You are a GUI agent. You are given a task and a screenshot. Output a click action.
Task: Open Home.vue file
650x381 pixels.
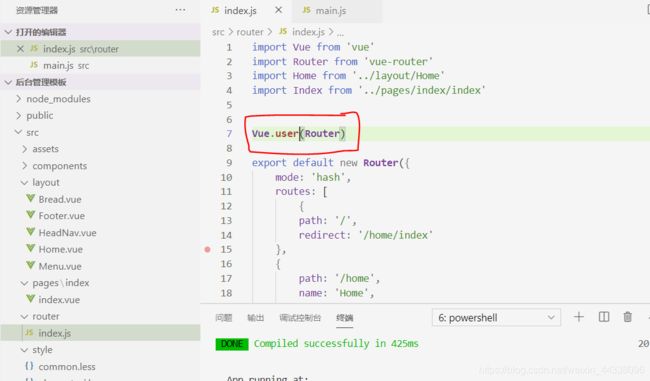pos(61,250)
